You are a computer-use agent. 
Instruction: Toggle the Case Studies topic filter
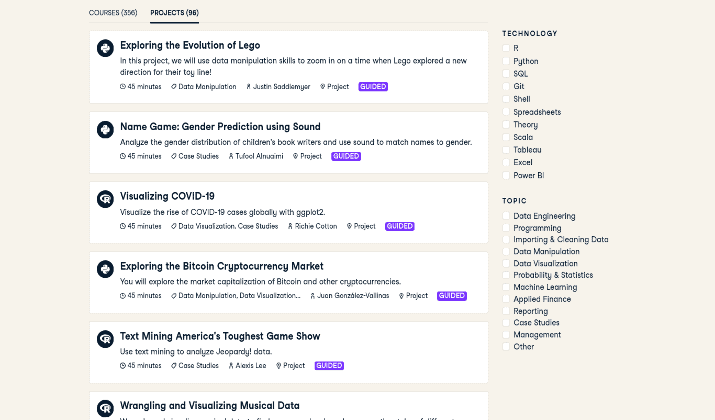506,322
